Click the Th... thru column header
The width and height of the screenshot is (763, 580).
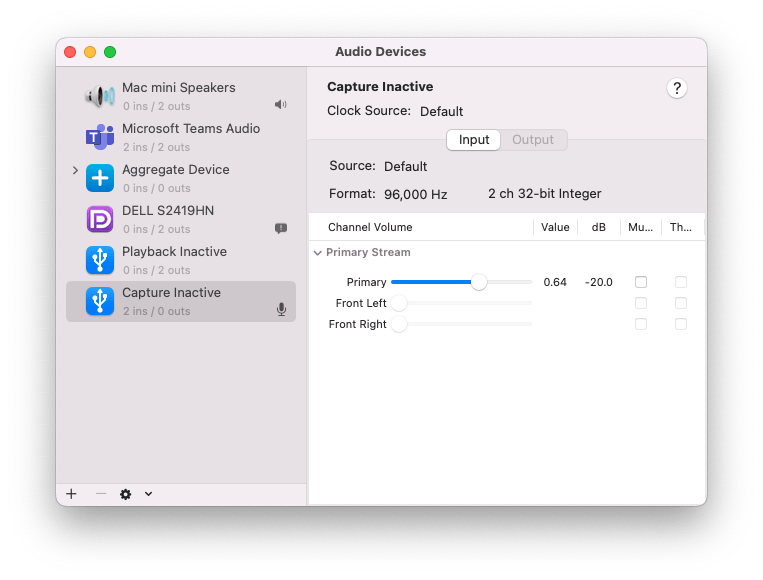tap(681, 227)
